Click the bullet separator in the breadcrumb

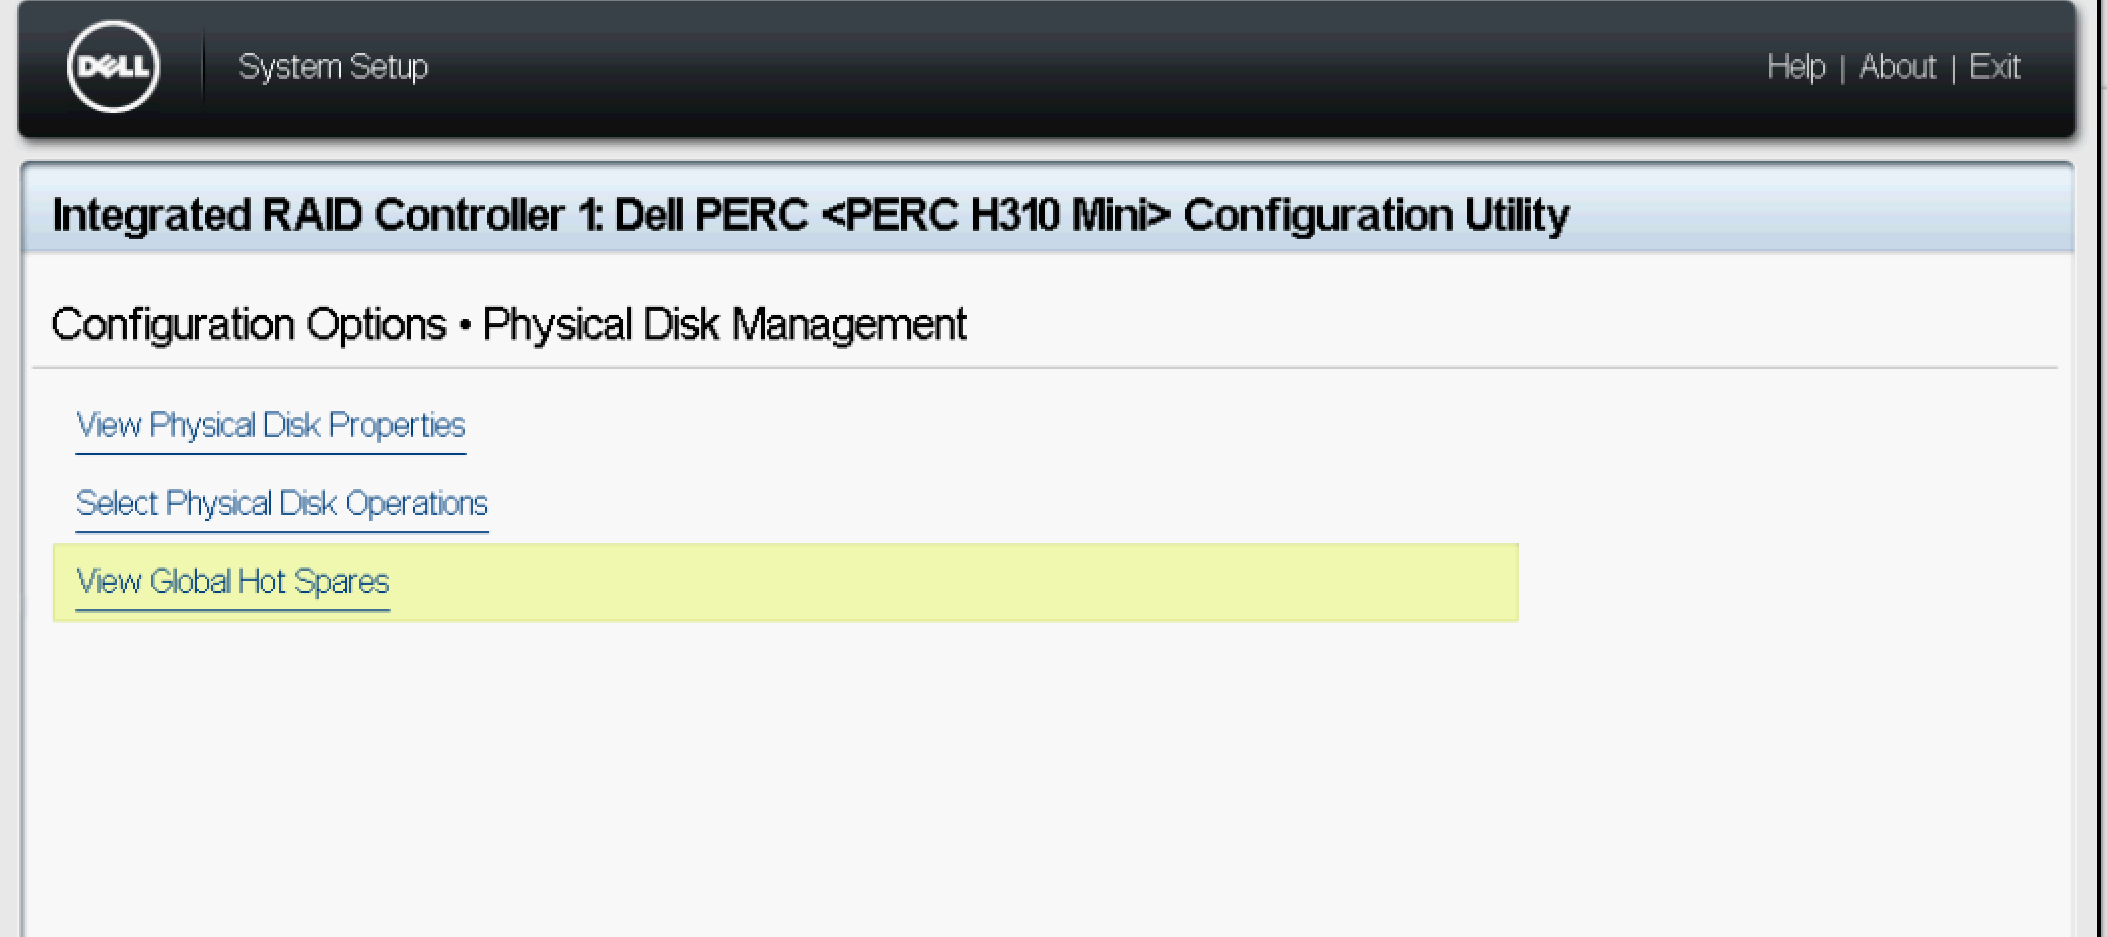[x=465, y=326]
